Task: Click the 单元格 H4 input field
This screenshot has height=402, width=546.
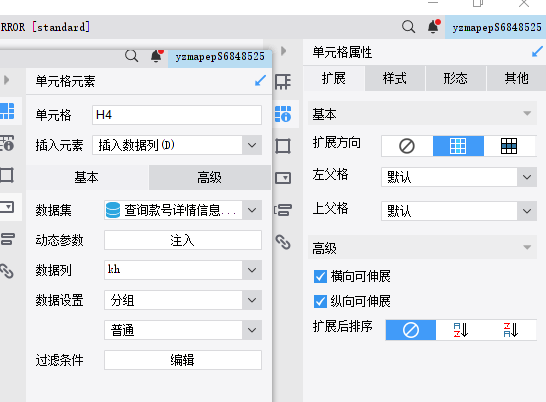Action: pos(177,115)
